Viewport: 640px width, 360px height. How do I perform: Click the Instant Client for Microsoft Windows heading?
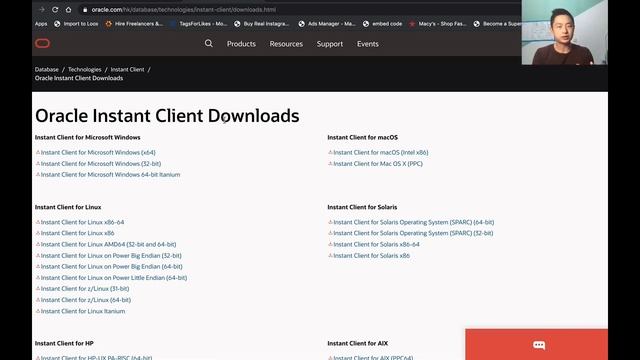coord(87,137)
